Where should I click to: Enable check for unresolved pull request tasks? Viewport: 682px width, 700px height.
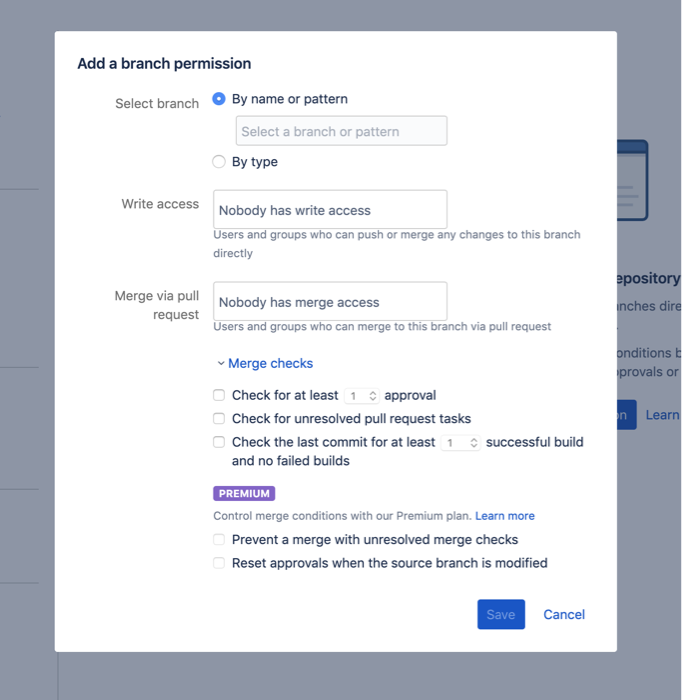(x=219, y=418)
